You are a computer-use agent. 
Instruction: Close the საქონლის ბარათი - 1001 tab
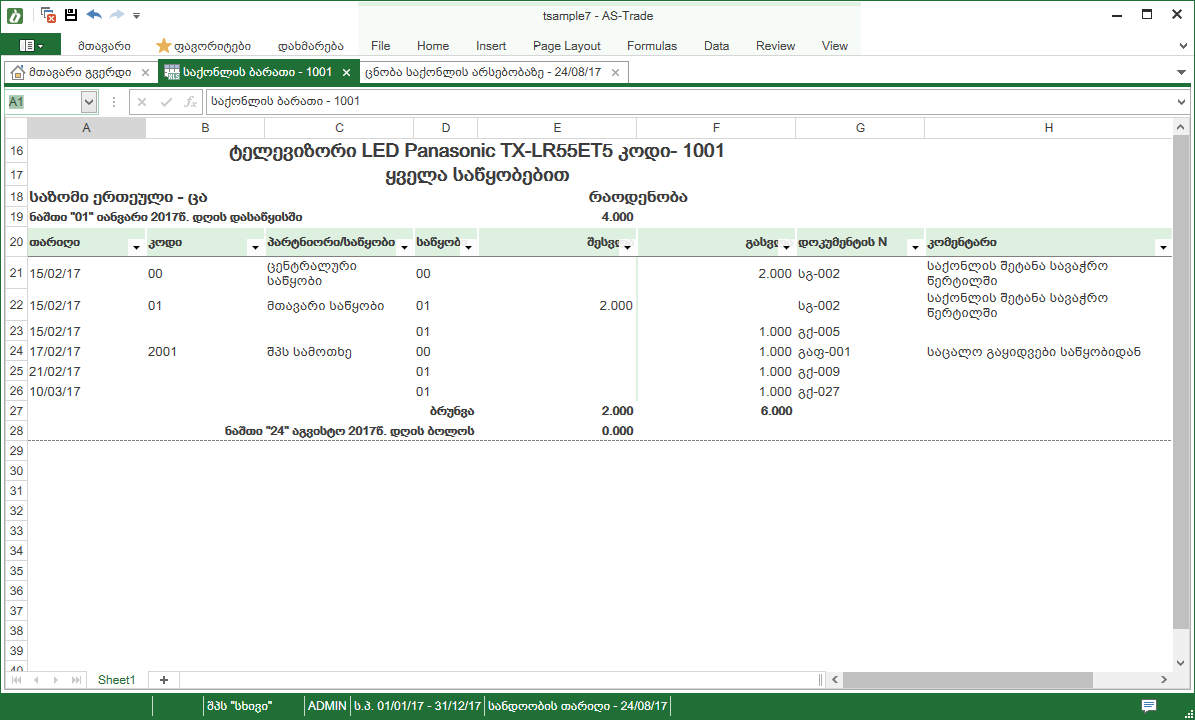pyautogui.click(x=346, y=72)
